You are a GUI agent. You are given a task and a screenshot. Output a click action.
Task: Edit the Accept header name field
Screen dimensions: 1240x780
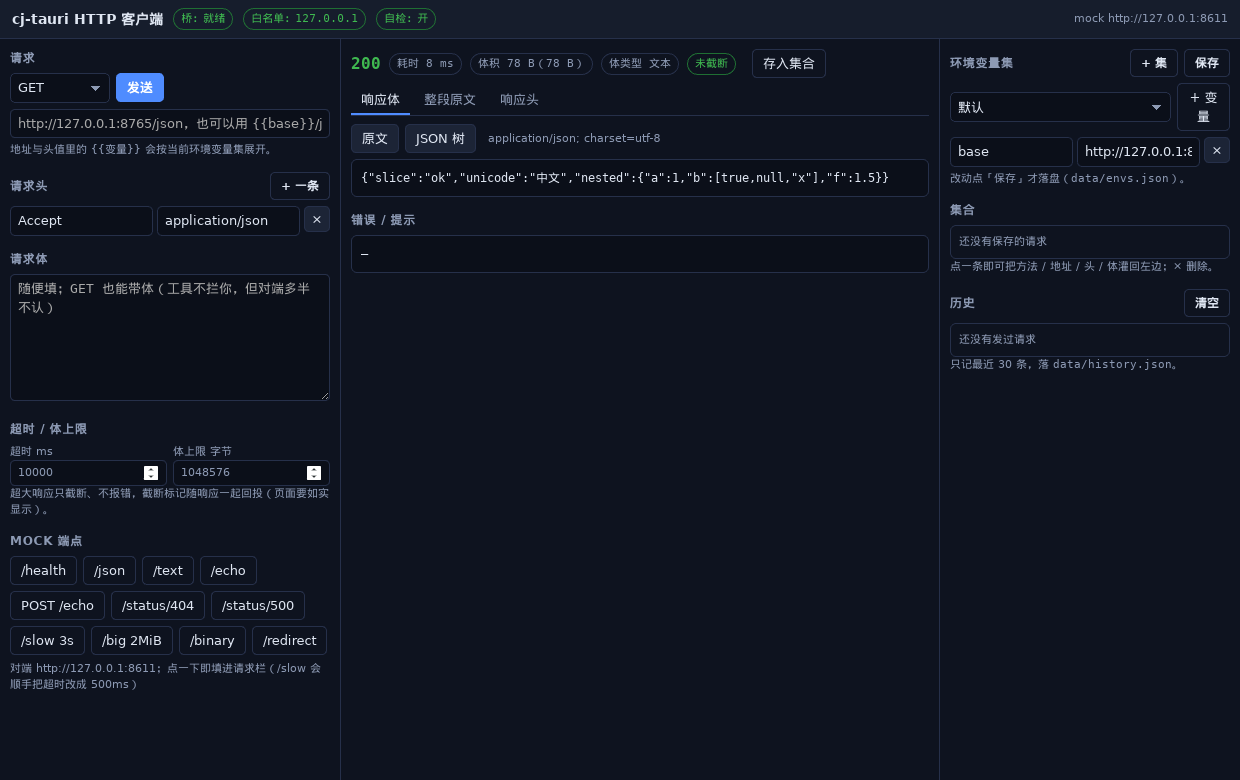(x=81, y=221)
